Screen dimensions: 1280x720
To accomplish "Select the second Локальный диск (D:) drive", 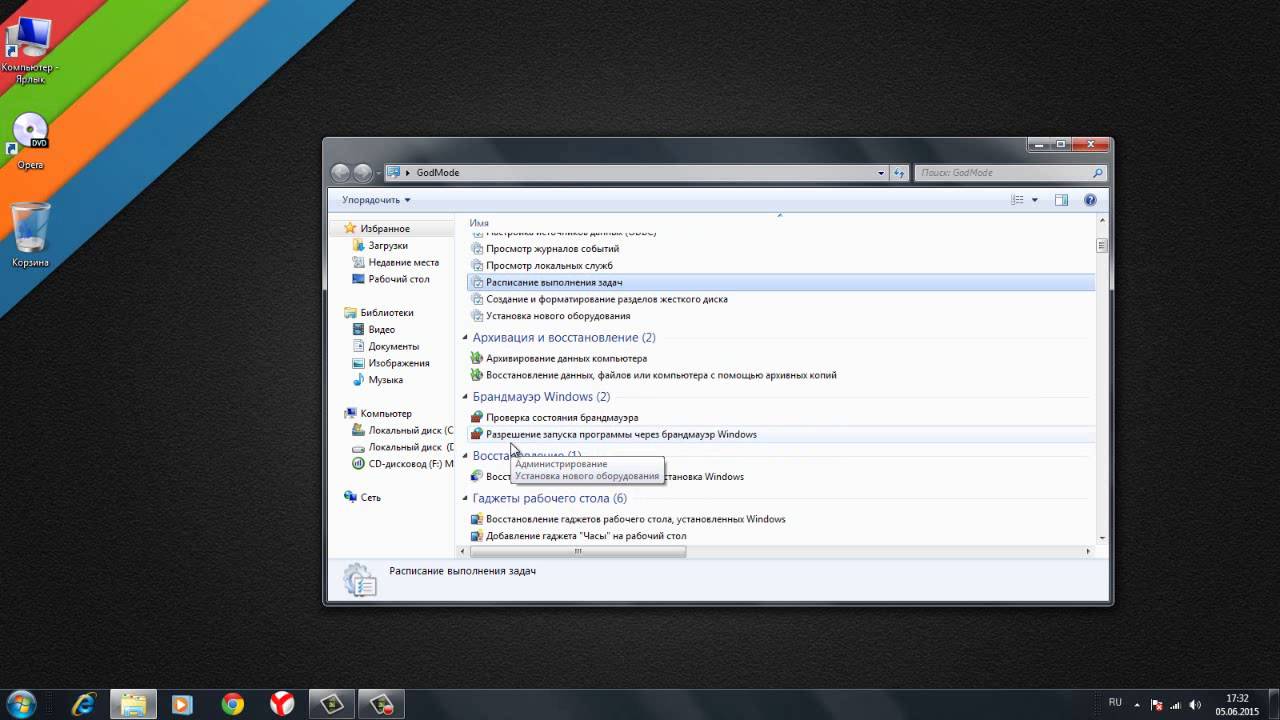I will click(403, 447).
